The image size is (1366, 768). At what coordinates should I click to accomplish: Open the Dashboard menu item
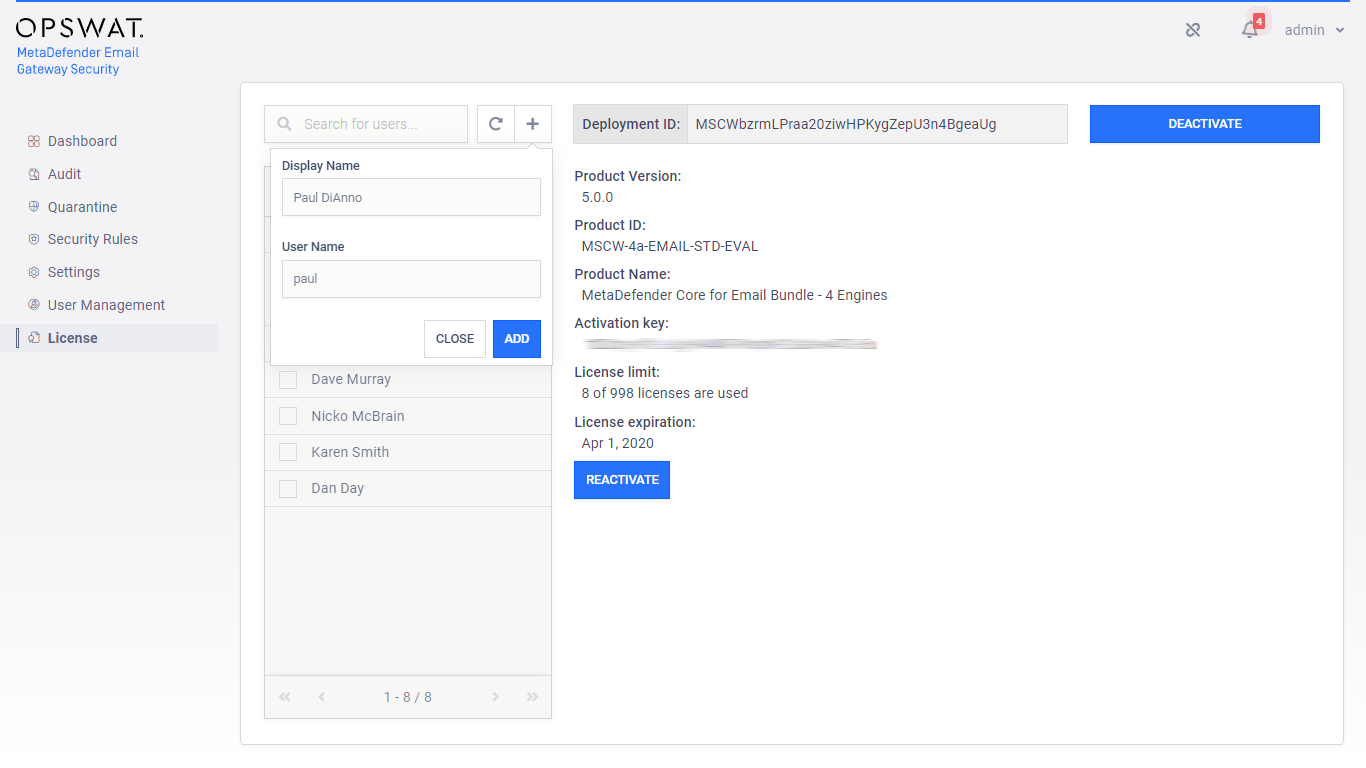tap(82, 141)
